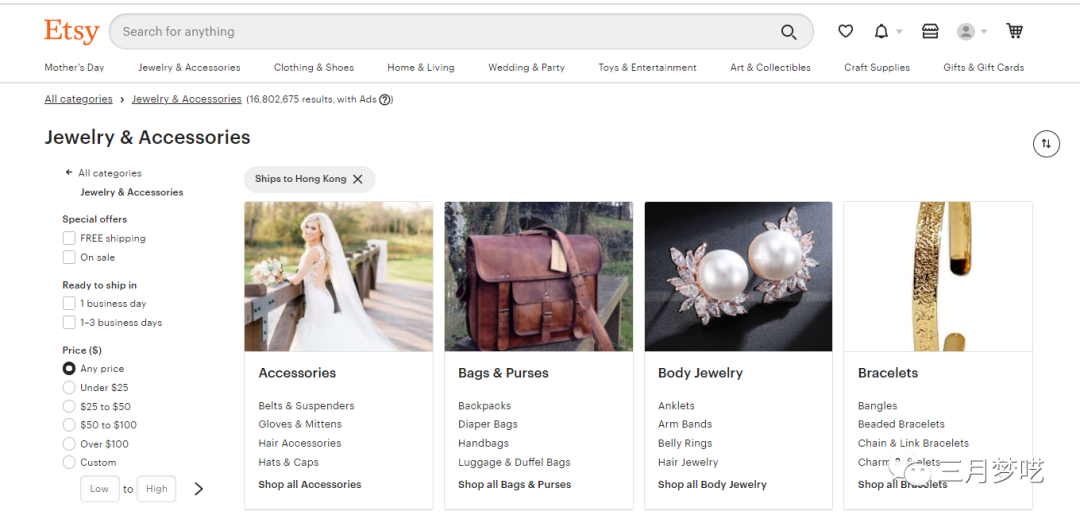Screen dimensions: 1080x519
Task: Open the shopping cart
Action: click(1014, 32)
